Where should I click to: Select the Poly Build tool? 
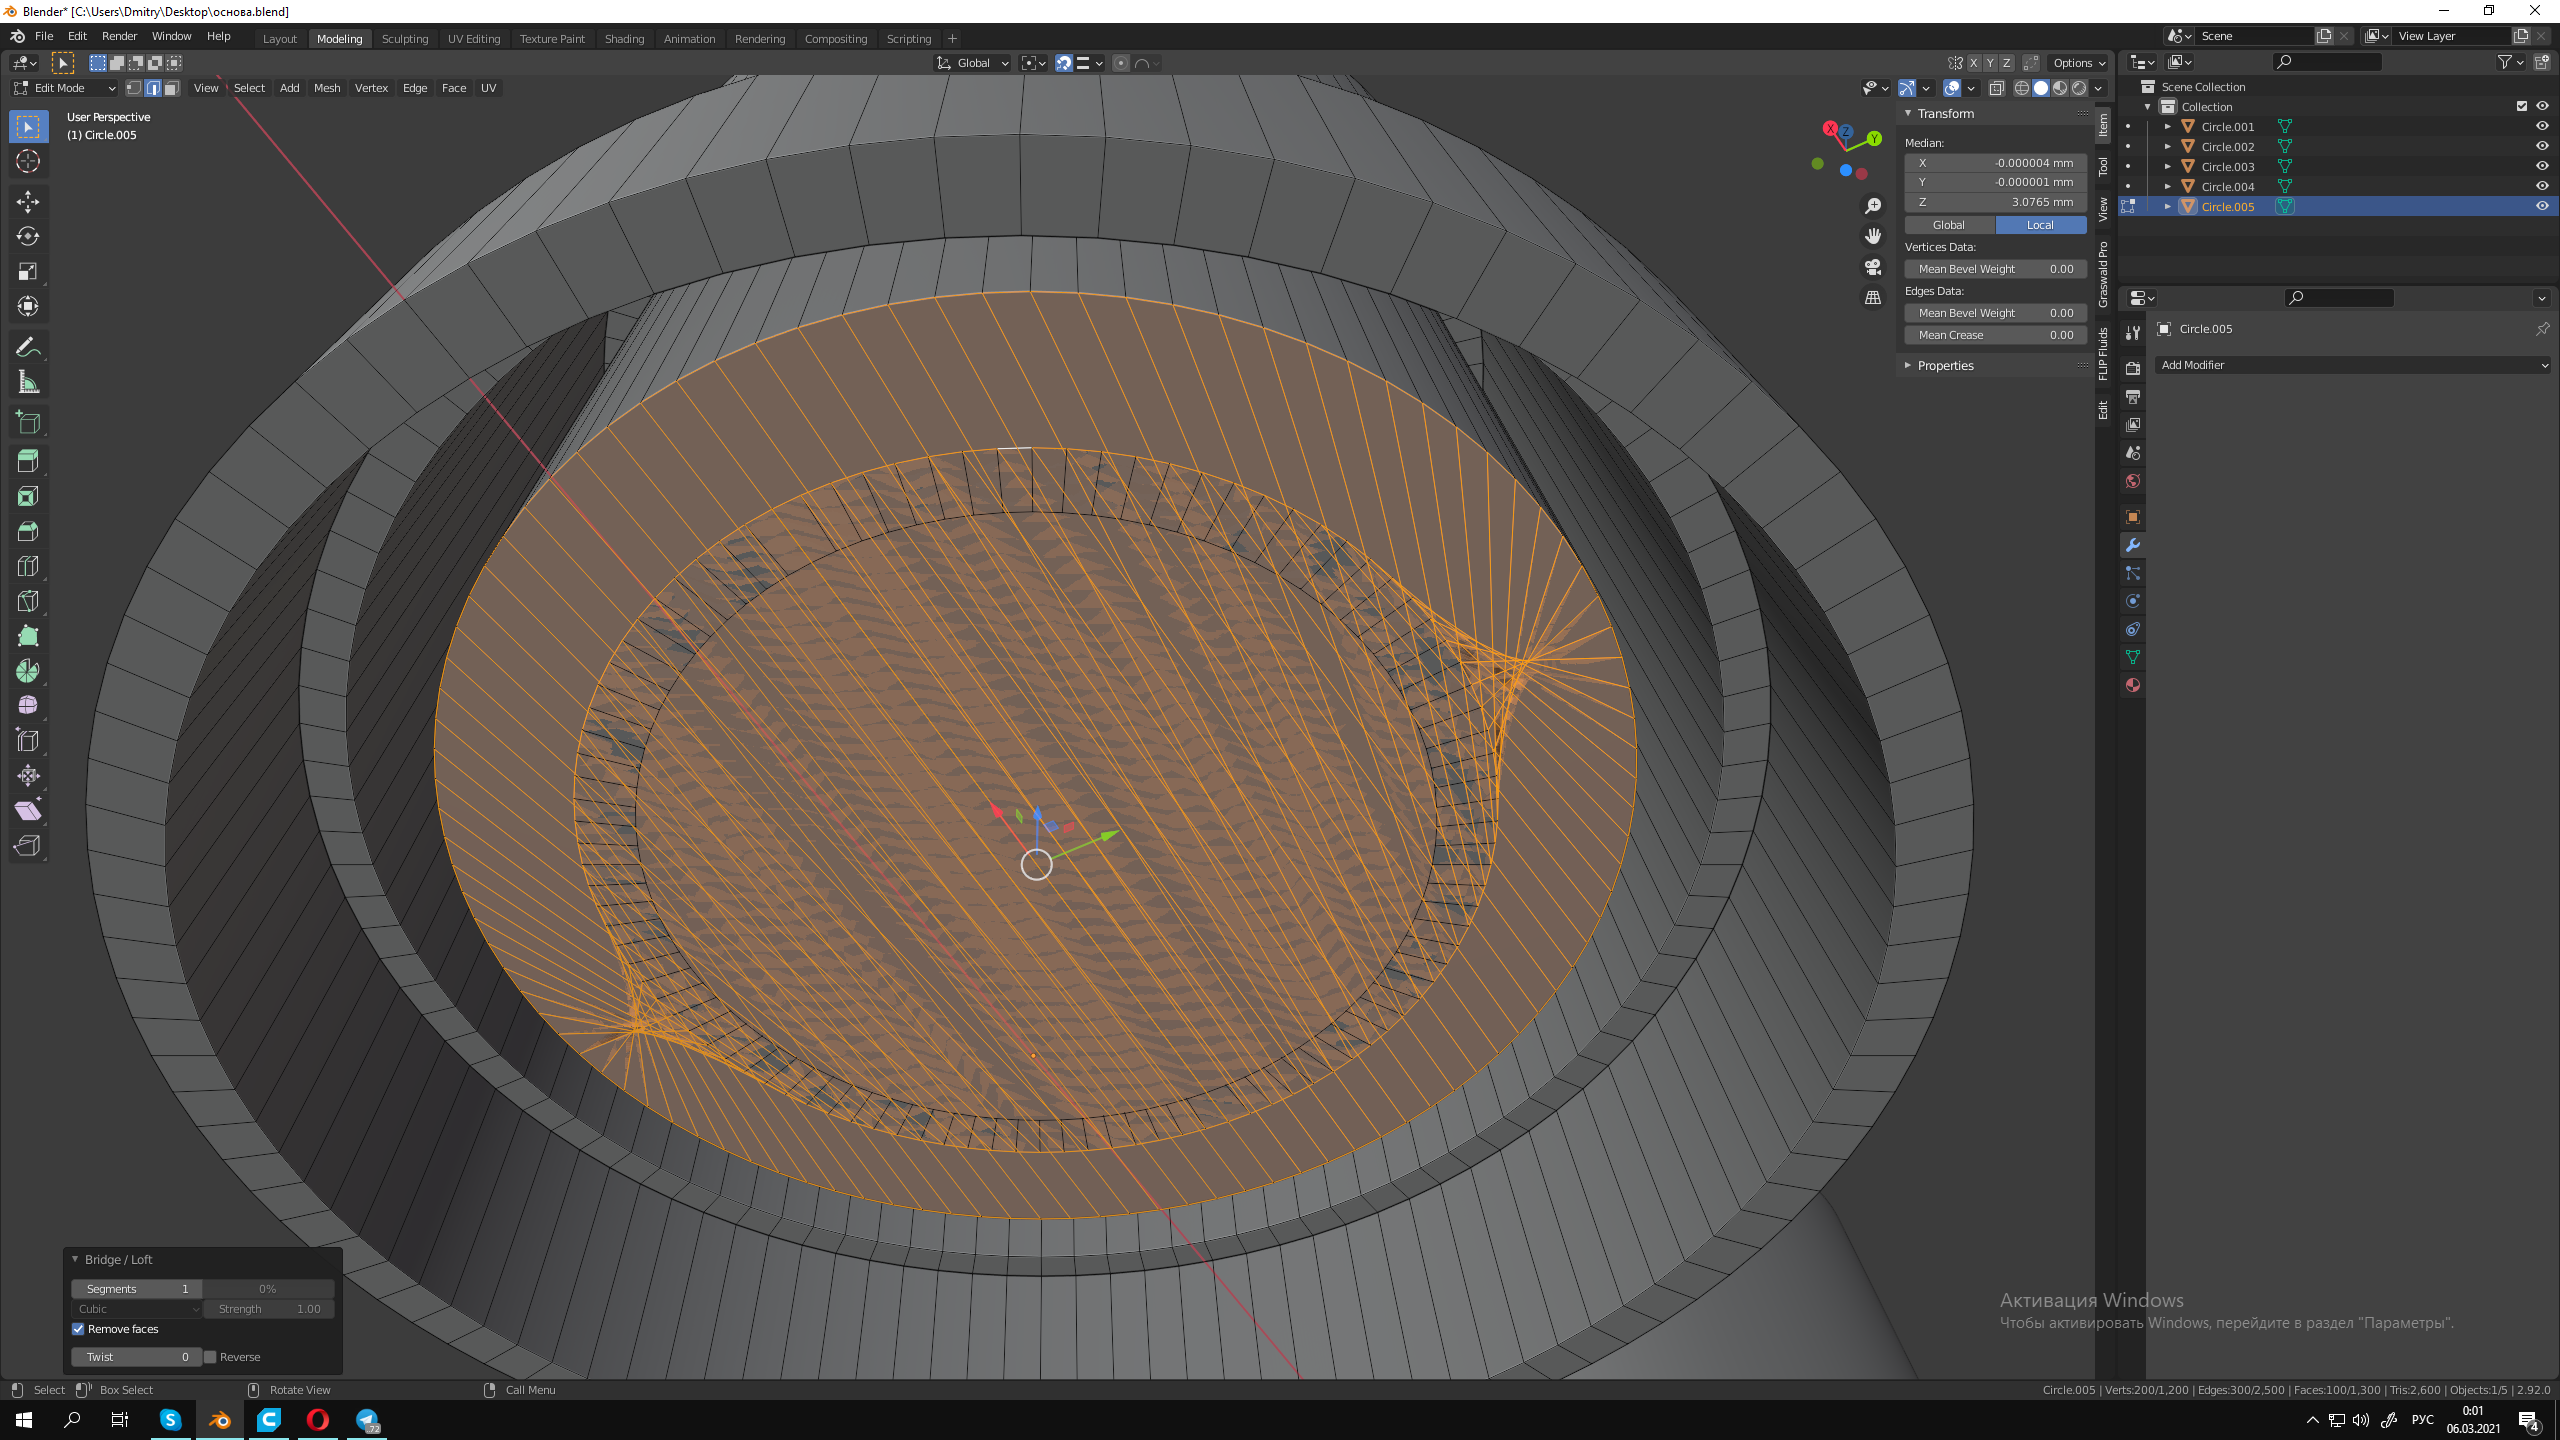[x=28, y=636]
